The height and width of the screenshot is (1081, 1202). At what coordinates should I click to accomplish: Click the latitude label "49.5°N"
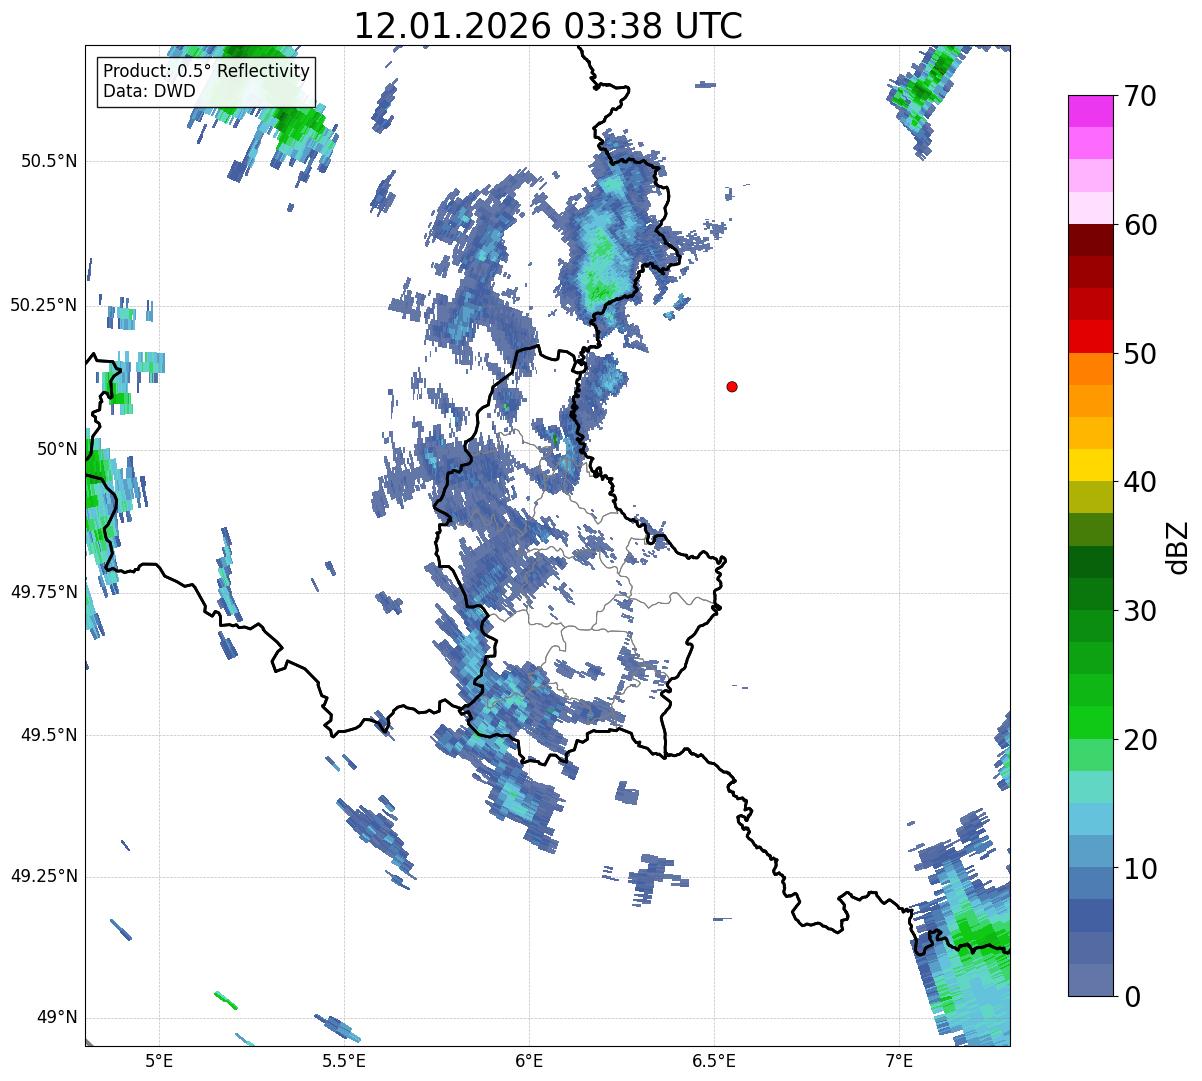(x=50, y=735)
